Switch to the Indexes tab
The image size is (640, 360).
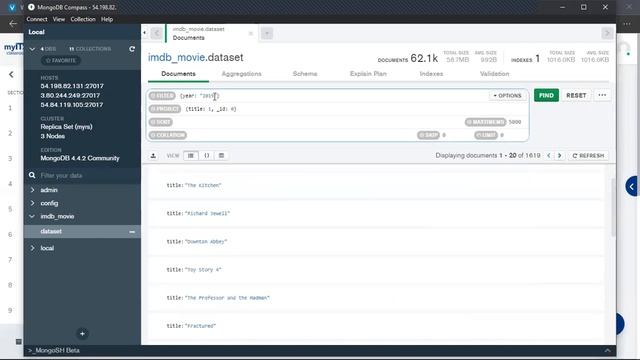(431, 73)
